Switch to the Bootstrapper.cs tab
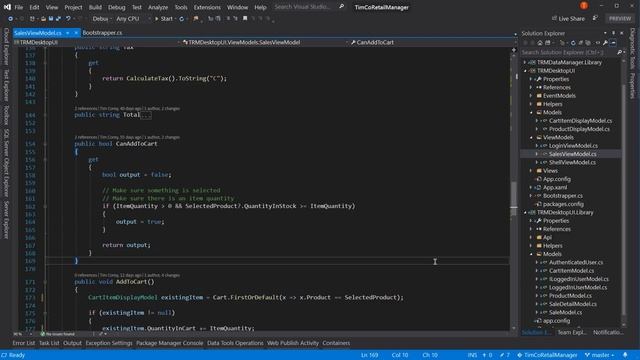640x360 pixels. [102, 33]
